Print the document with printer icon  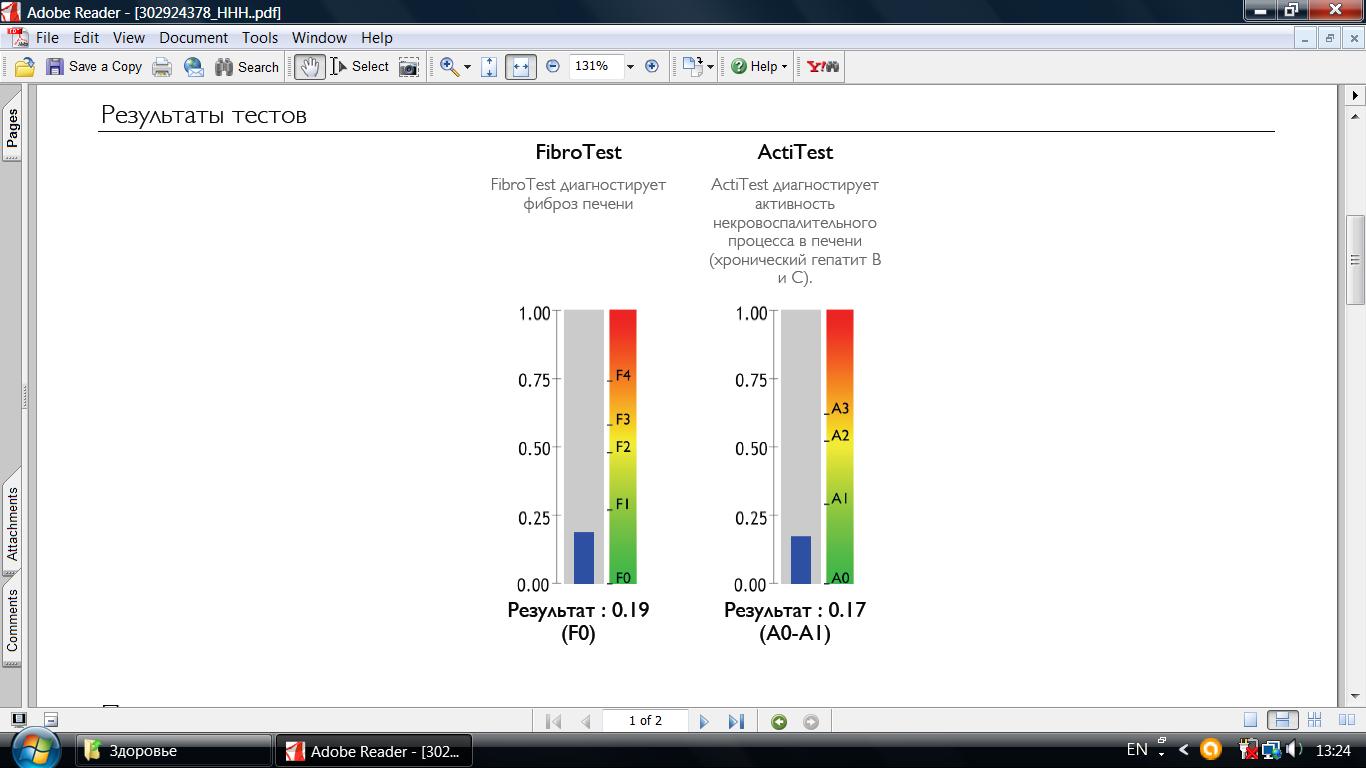tap(162, 67)
